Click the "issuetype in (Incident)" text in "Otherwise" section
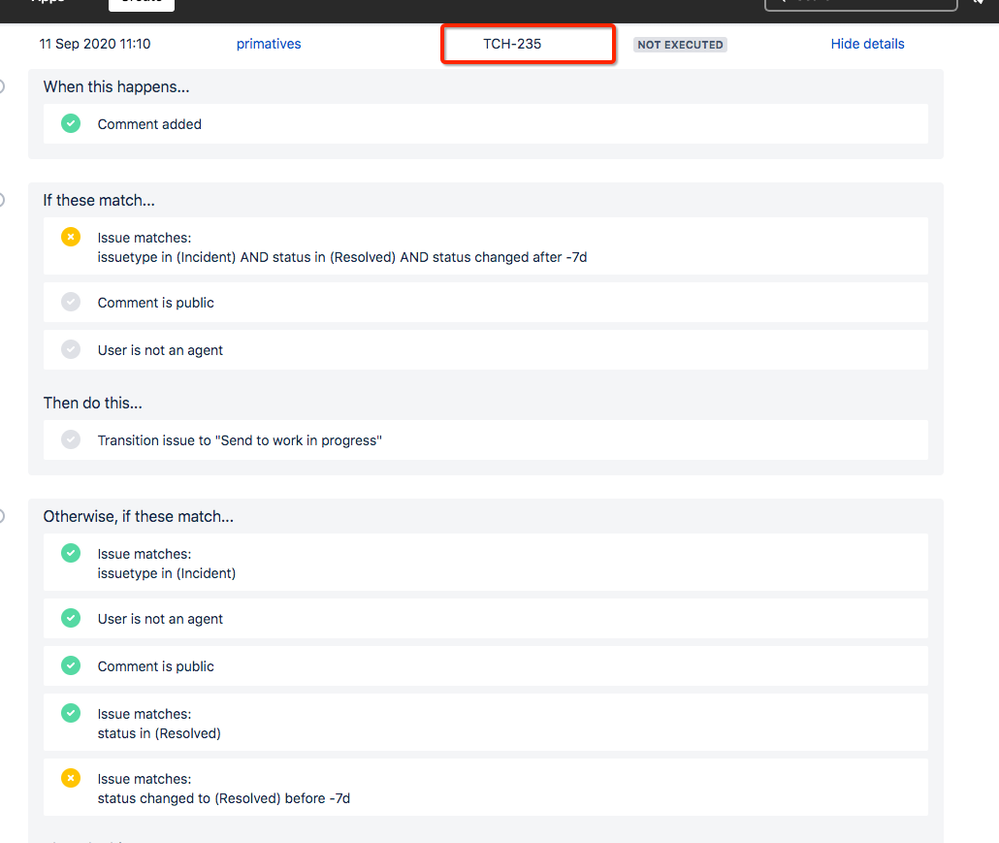Screen dimensions: 999x843 pos(166,573)
